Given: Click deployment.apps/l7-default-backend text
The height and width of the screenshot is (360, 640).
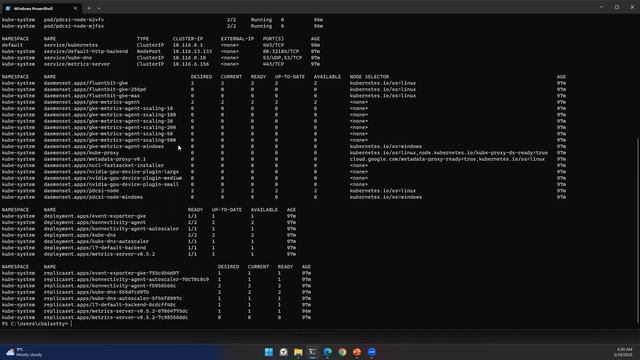Looking at the screenshot, I should click(x=95, y=247).
